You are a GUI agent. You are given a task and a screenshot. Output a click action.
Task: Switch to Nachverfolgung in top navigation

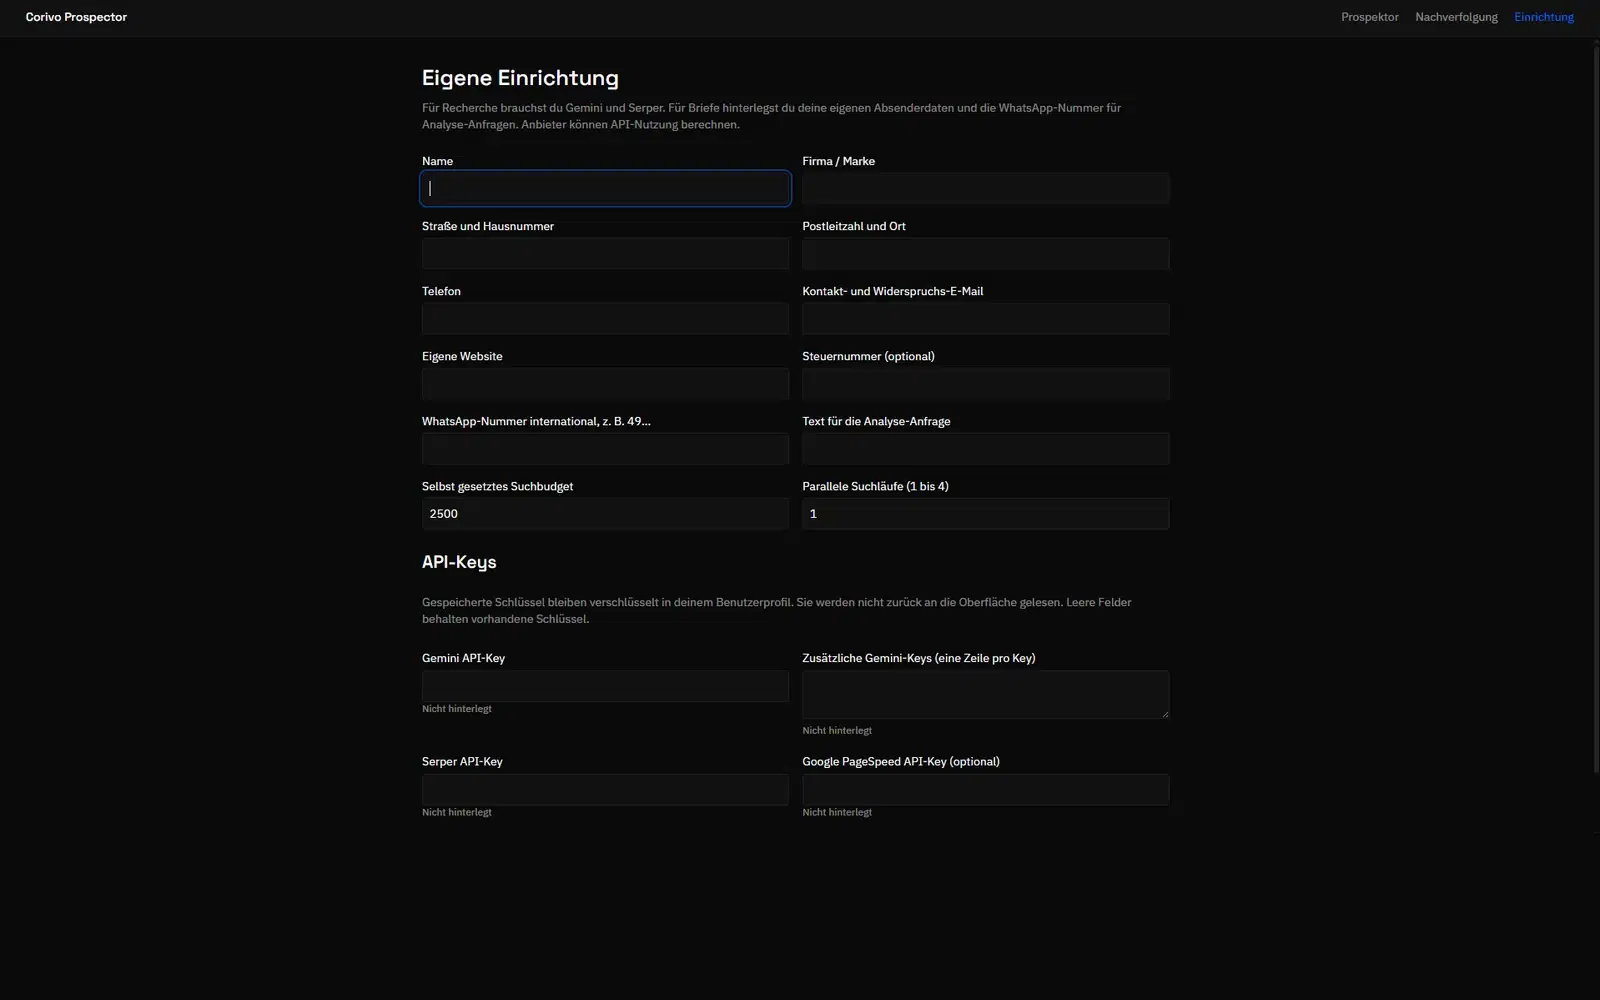pos(1456,17)
